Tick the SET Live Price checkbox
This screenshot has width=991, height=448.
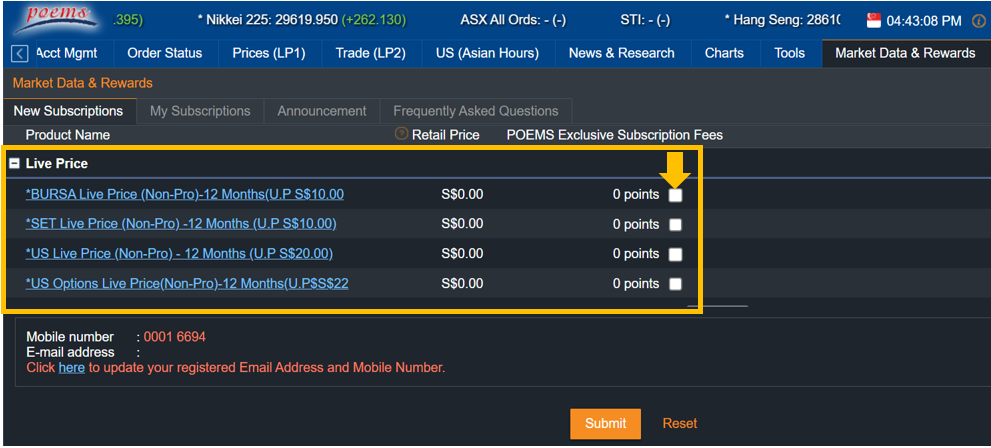[676, 224]
